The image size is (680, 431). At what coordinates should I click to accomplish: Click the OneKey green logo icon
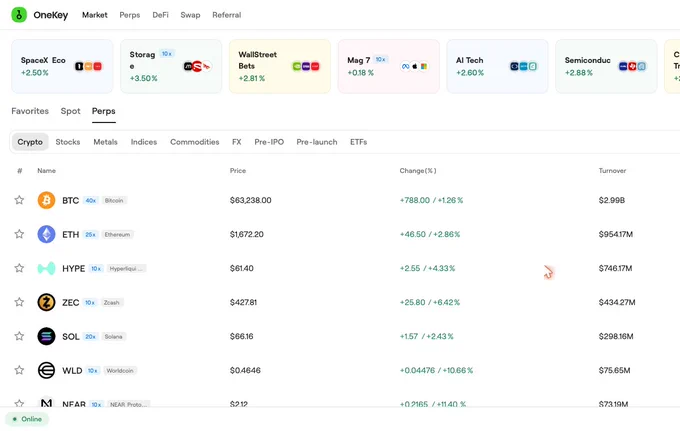[19, 15]
